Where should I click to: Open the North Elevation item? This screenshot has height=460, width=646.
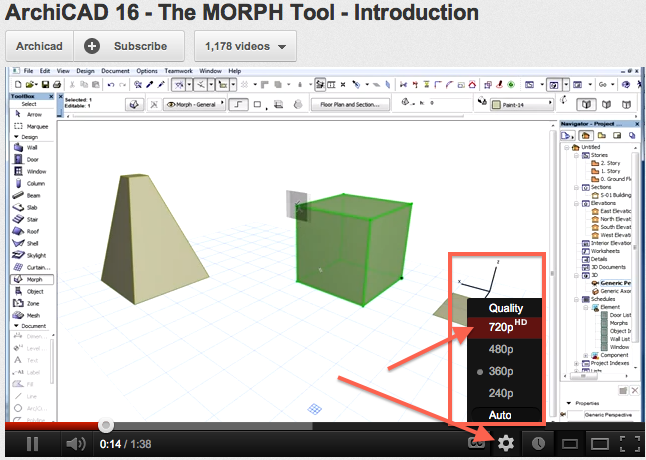pyautogui.click(x=611, y=219)
